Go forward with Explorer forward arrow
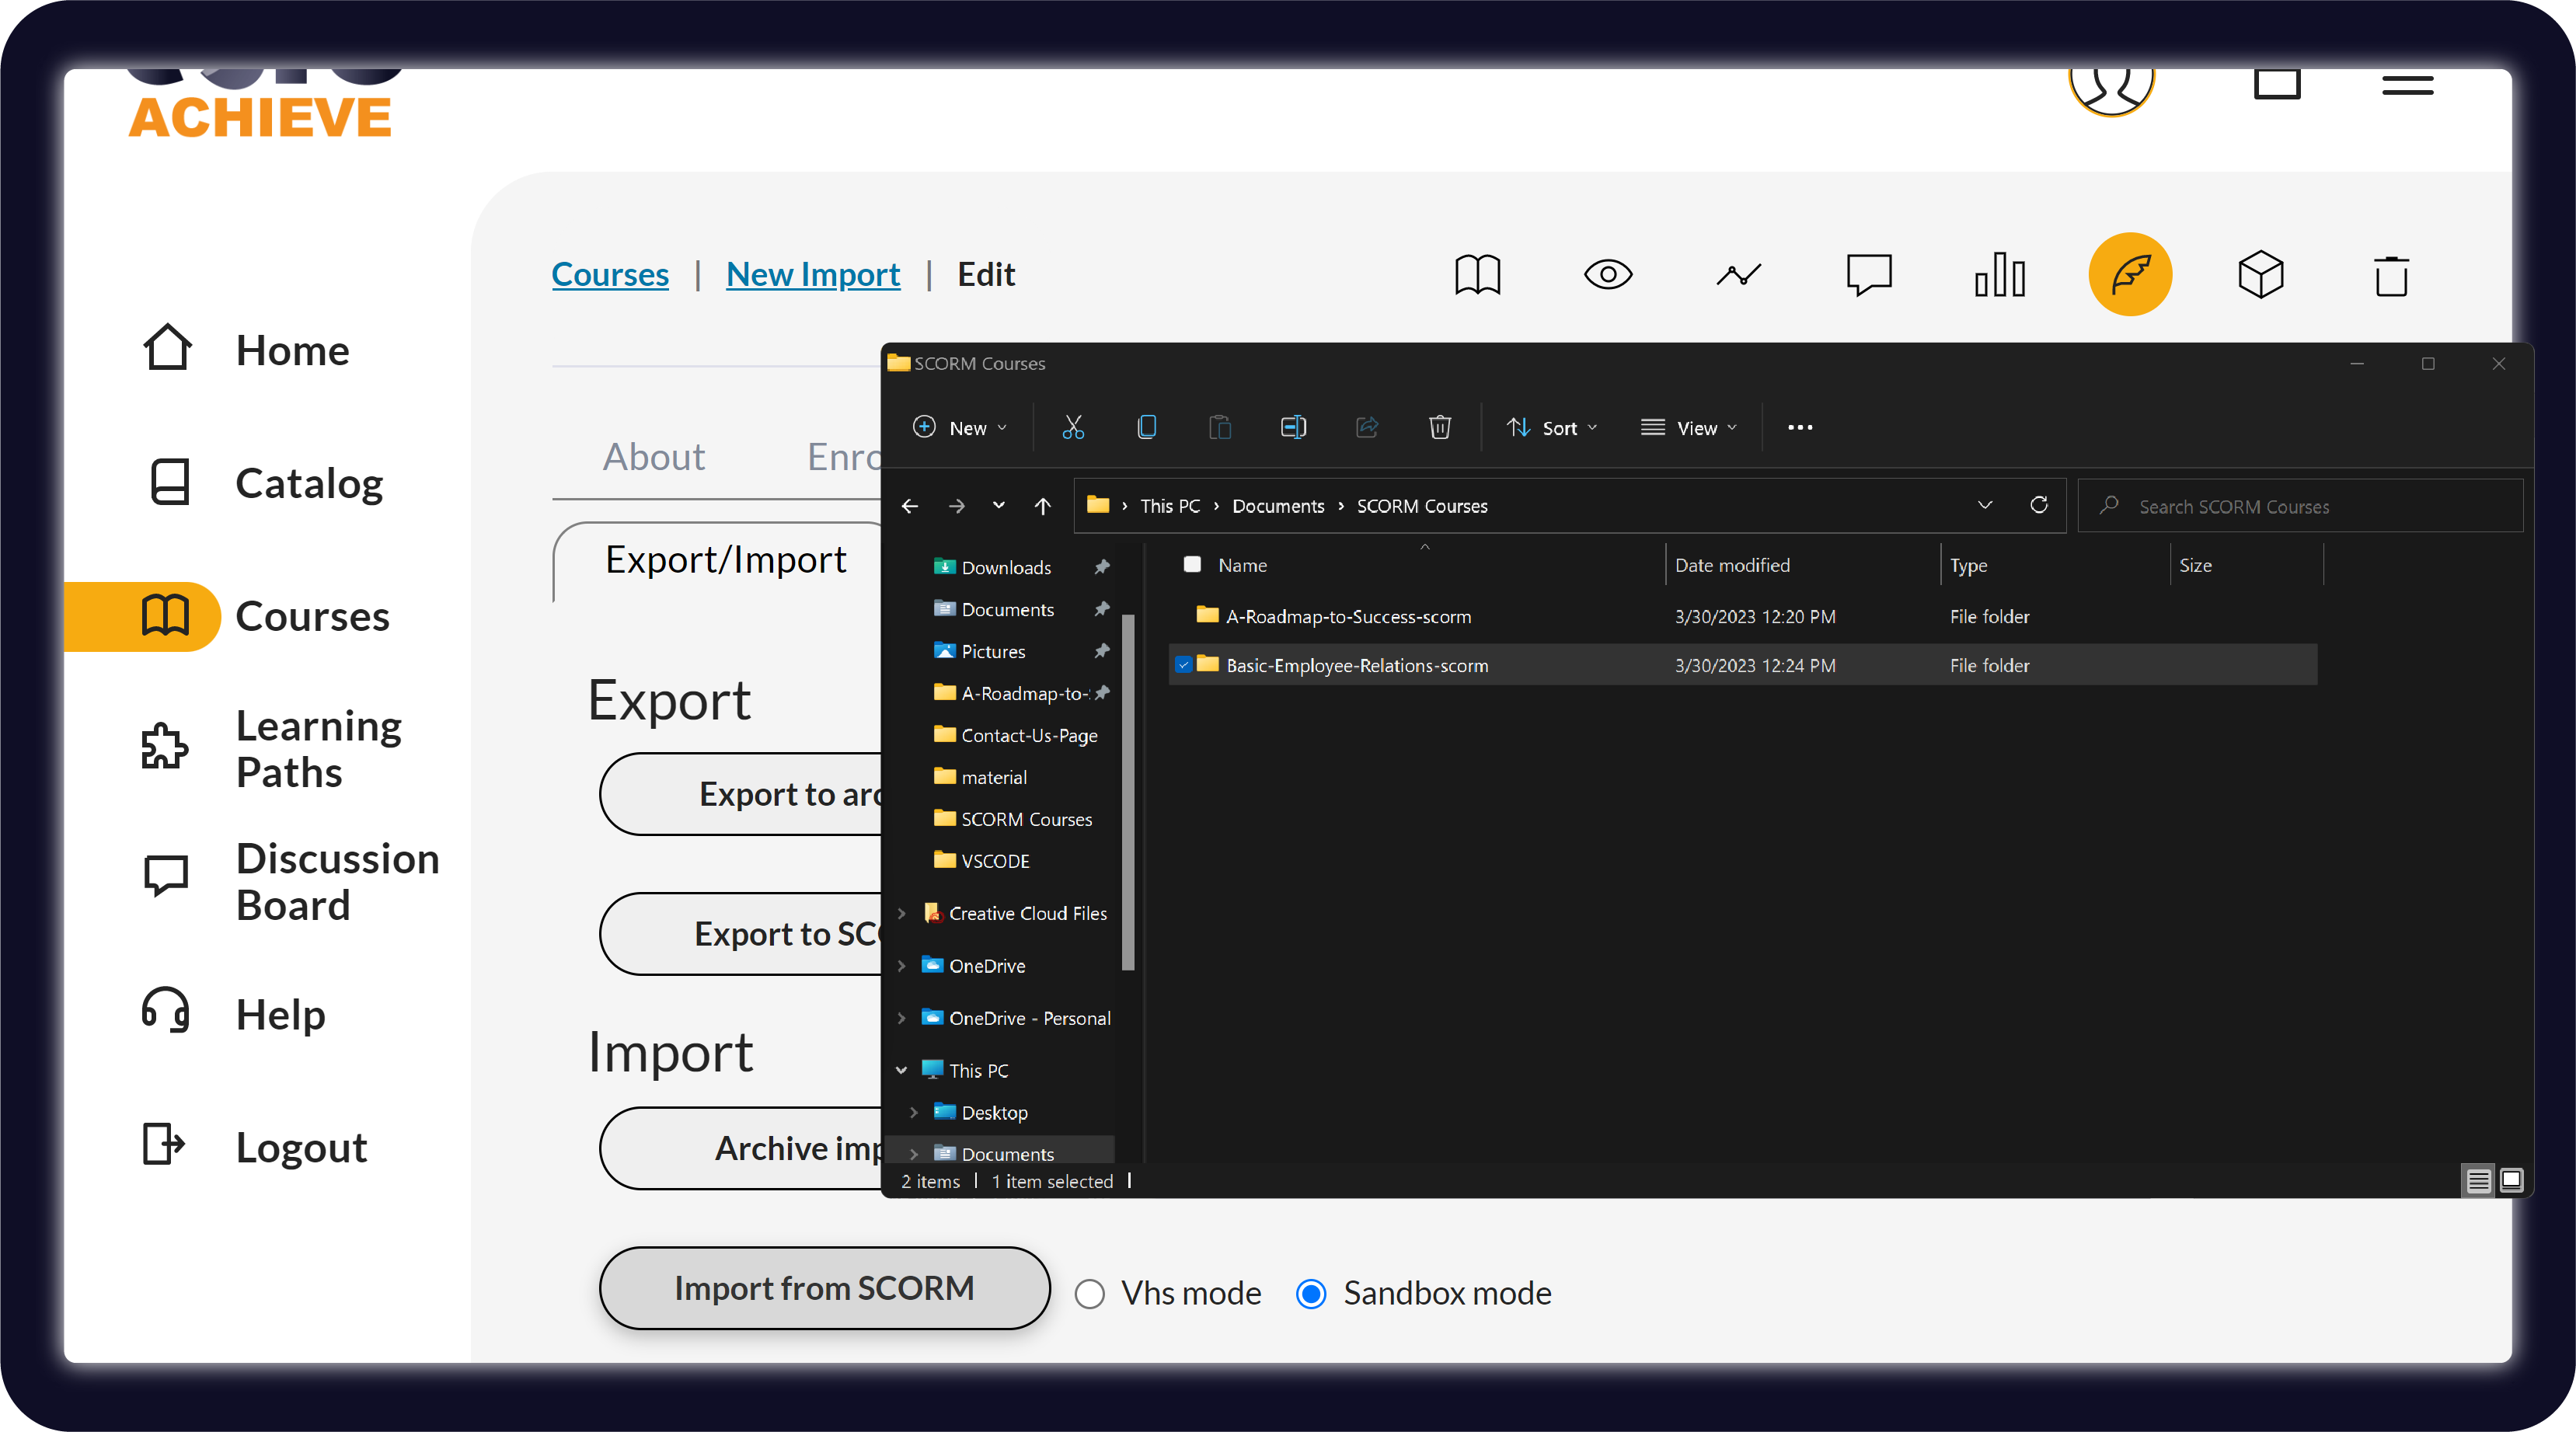 [957, 506]
